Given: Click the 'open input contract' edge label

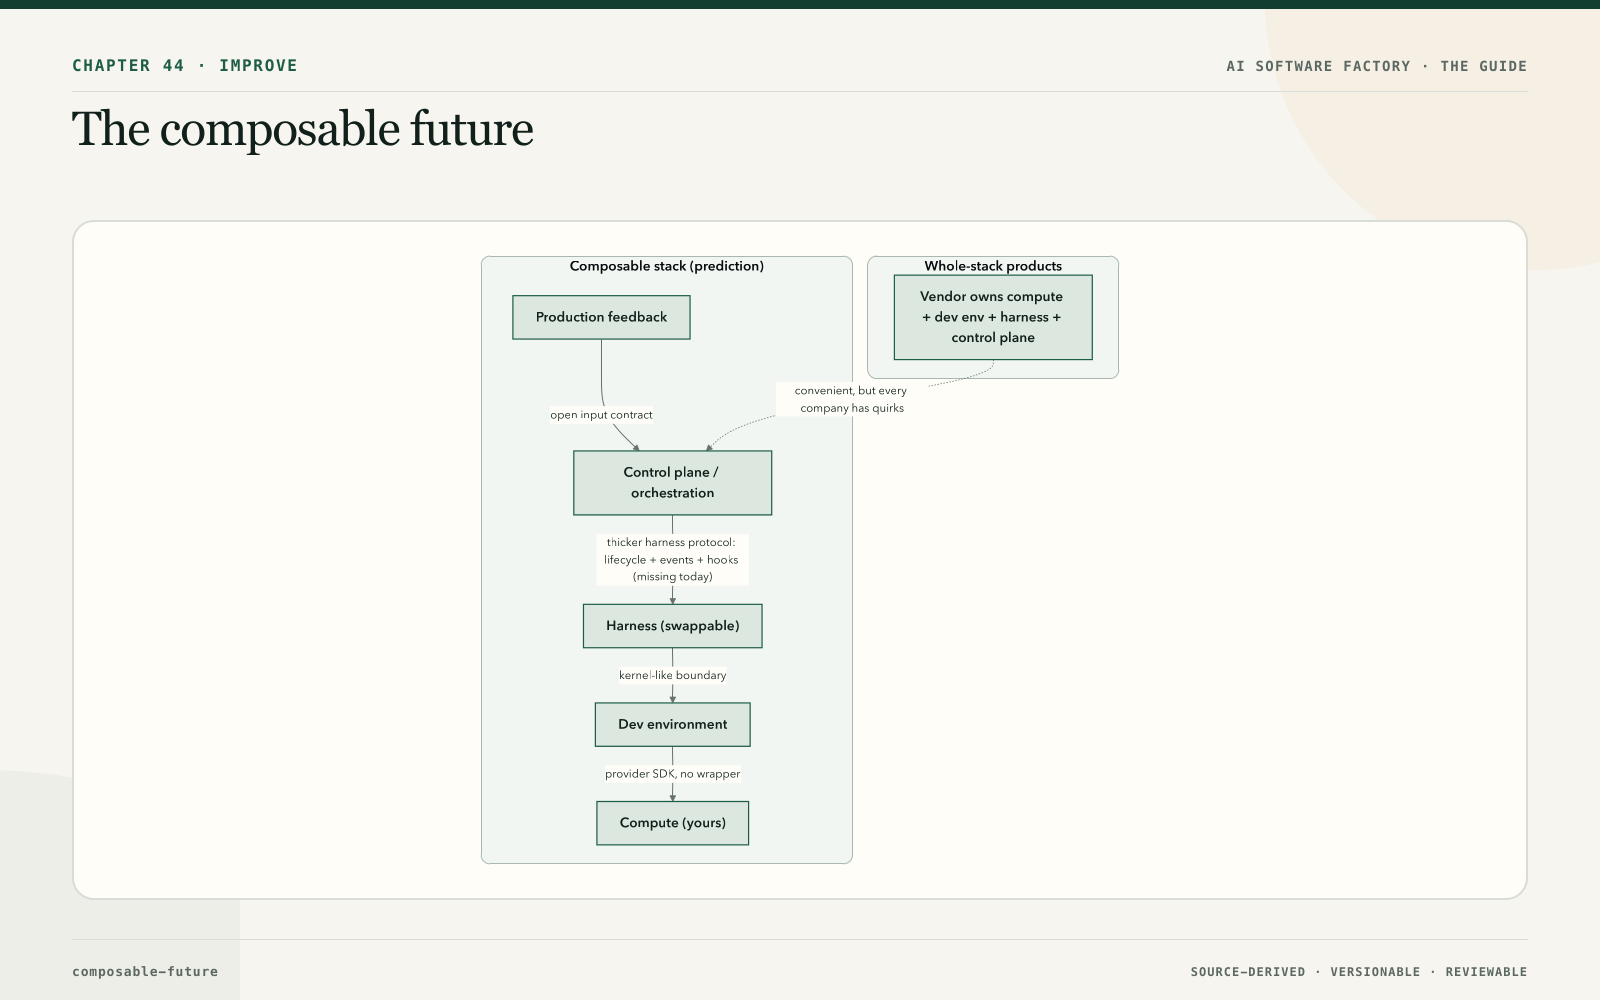Looking at the screenshot, I should pyautogui.click(x=601, y=415).
